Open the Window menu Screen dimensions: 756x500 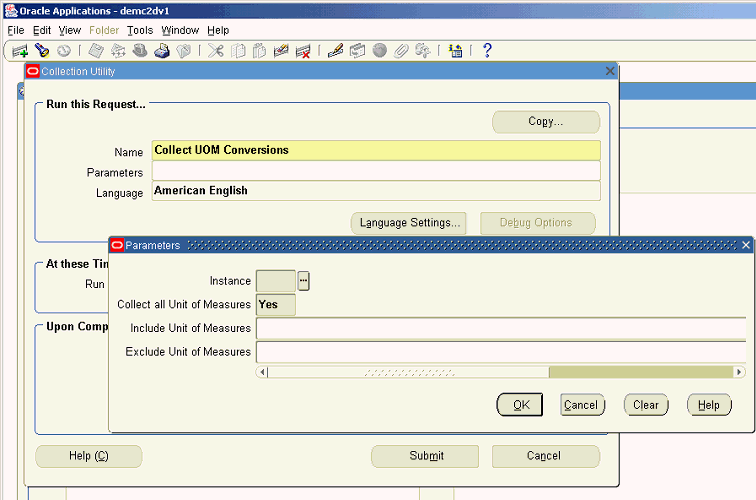click(180, 30)
